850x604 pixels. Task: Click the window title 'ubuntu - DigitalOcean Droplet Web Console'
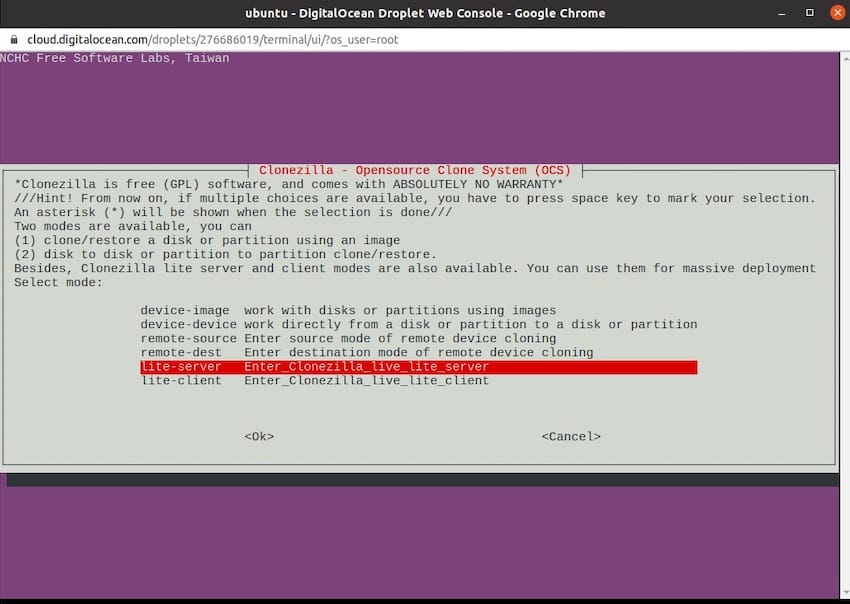pos(425,13)
